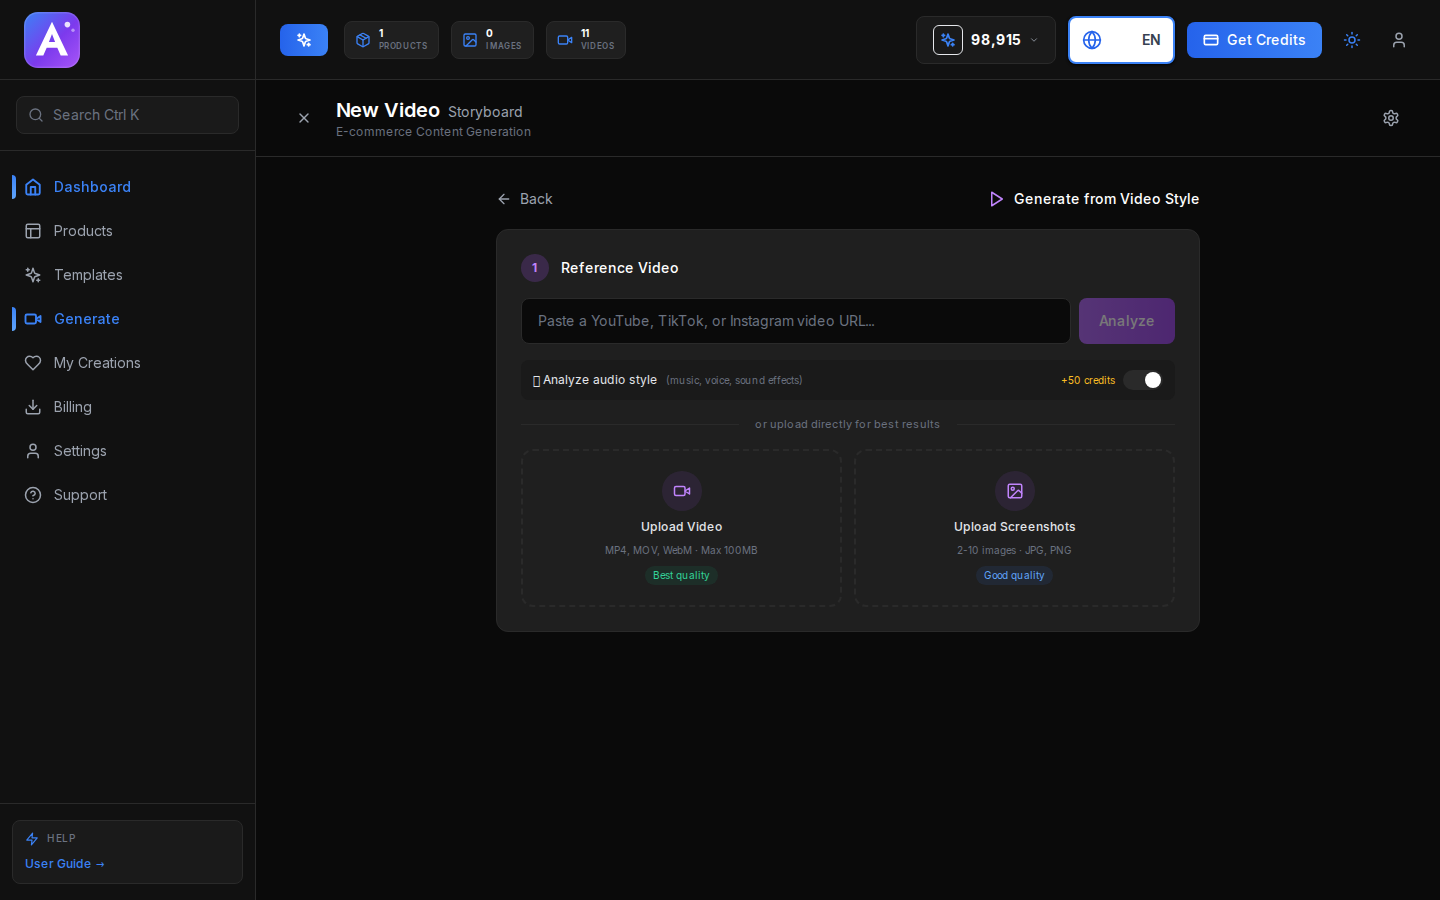Open Templates from the sidebar
This screenshot has height=900, width=1440.
(88, 275)
